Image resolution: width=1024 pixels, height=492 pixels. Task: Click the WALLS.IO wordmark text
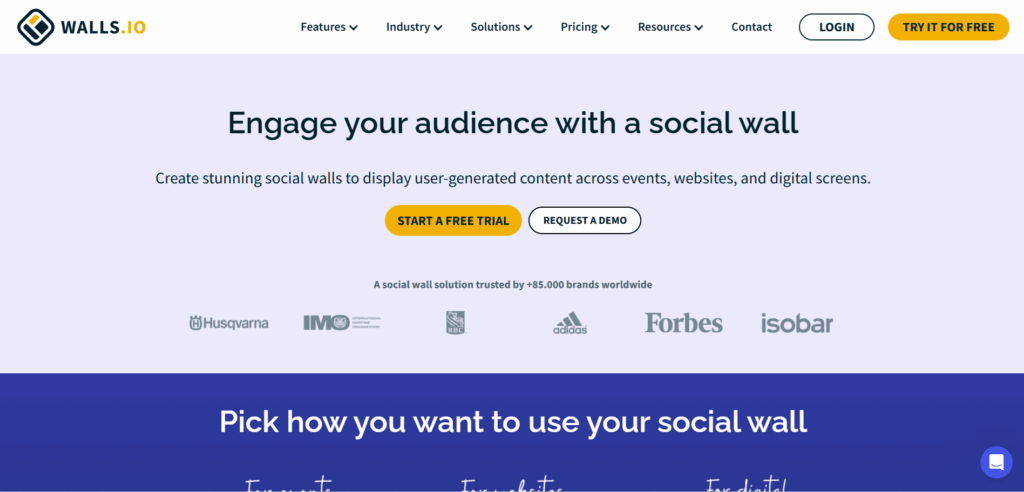(x=103, y=27)
